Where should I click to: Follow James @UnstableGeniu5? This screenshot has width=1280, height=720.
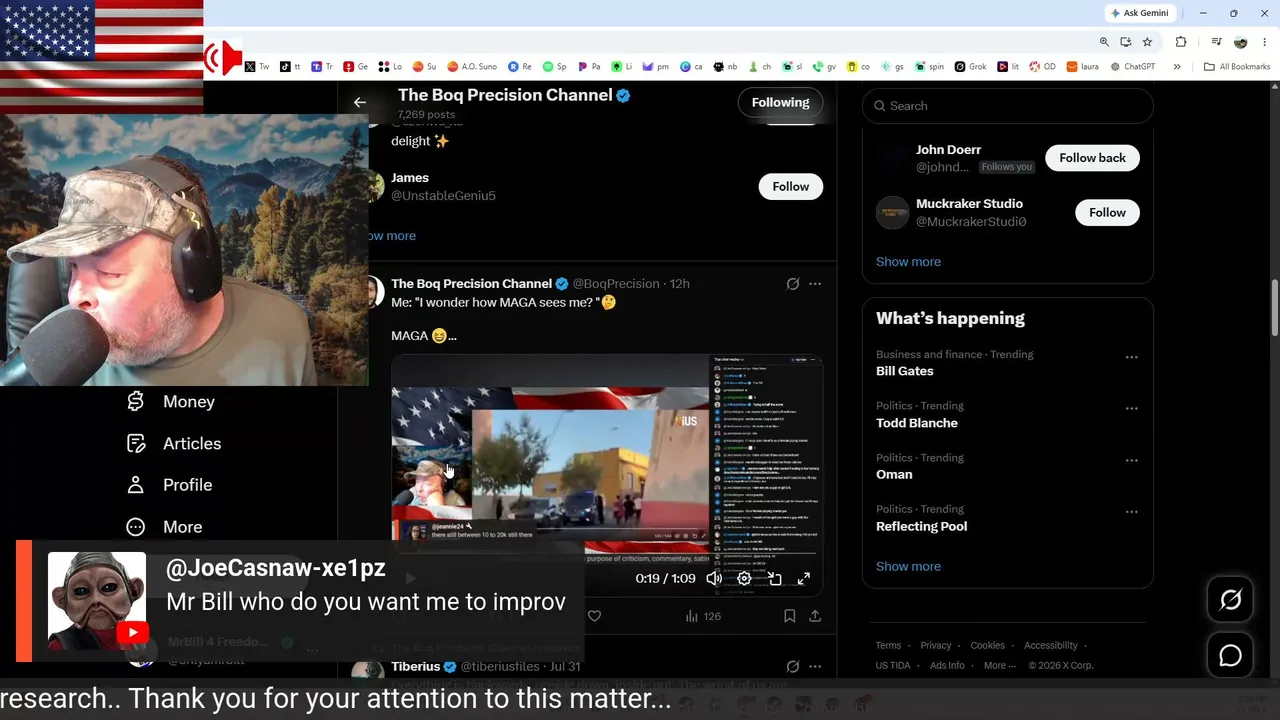click(790, 186)
